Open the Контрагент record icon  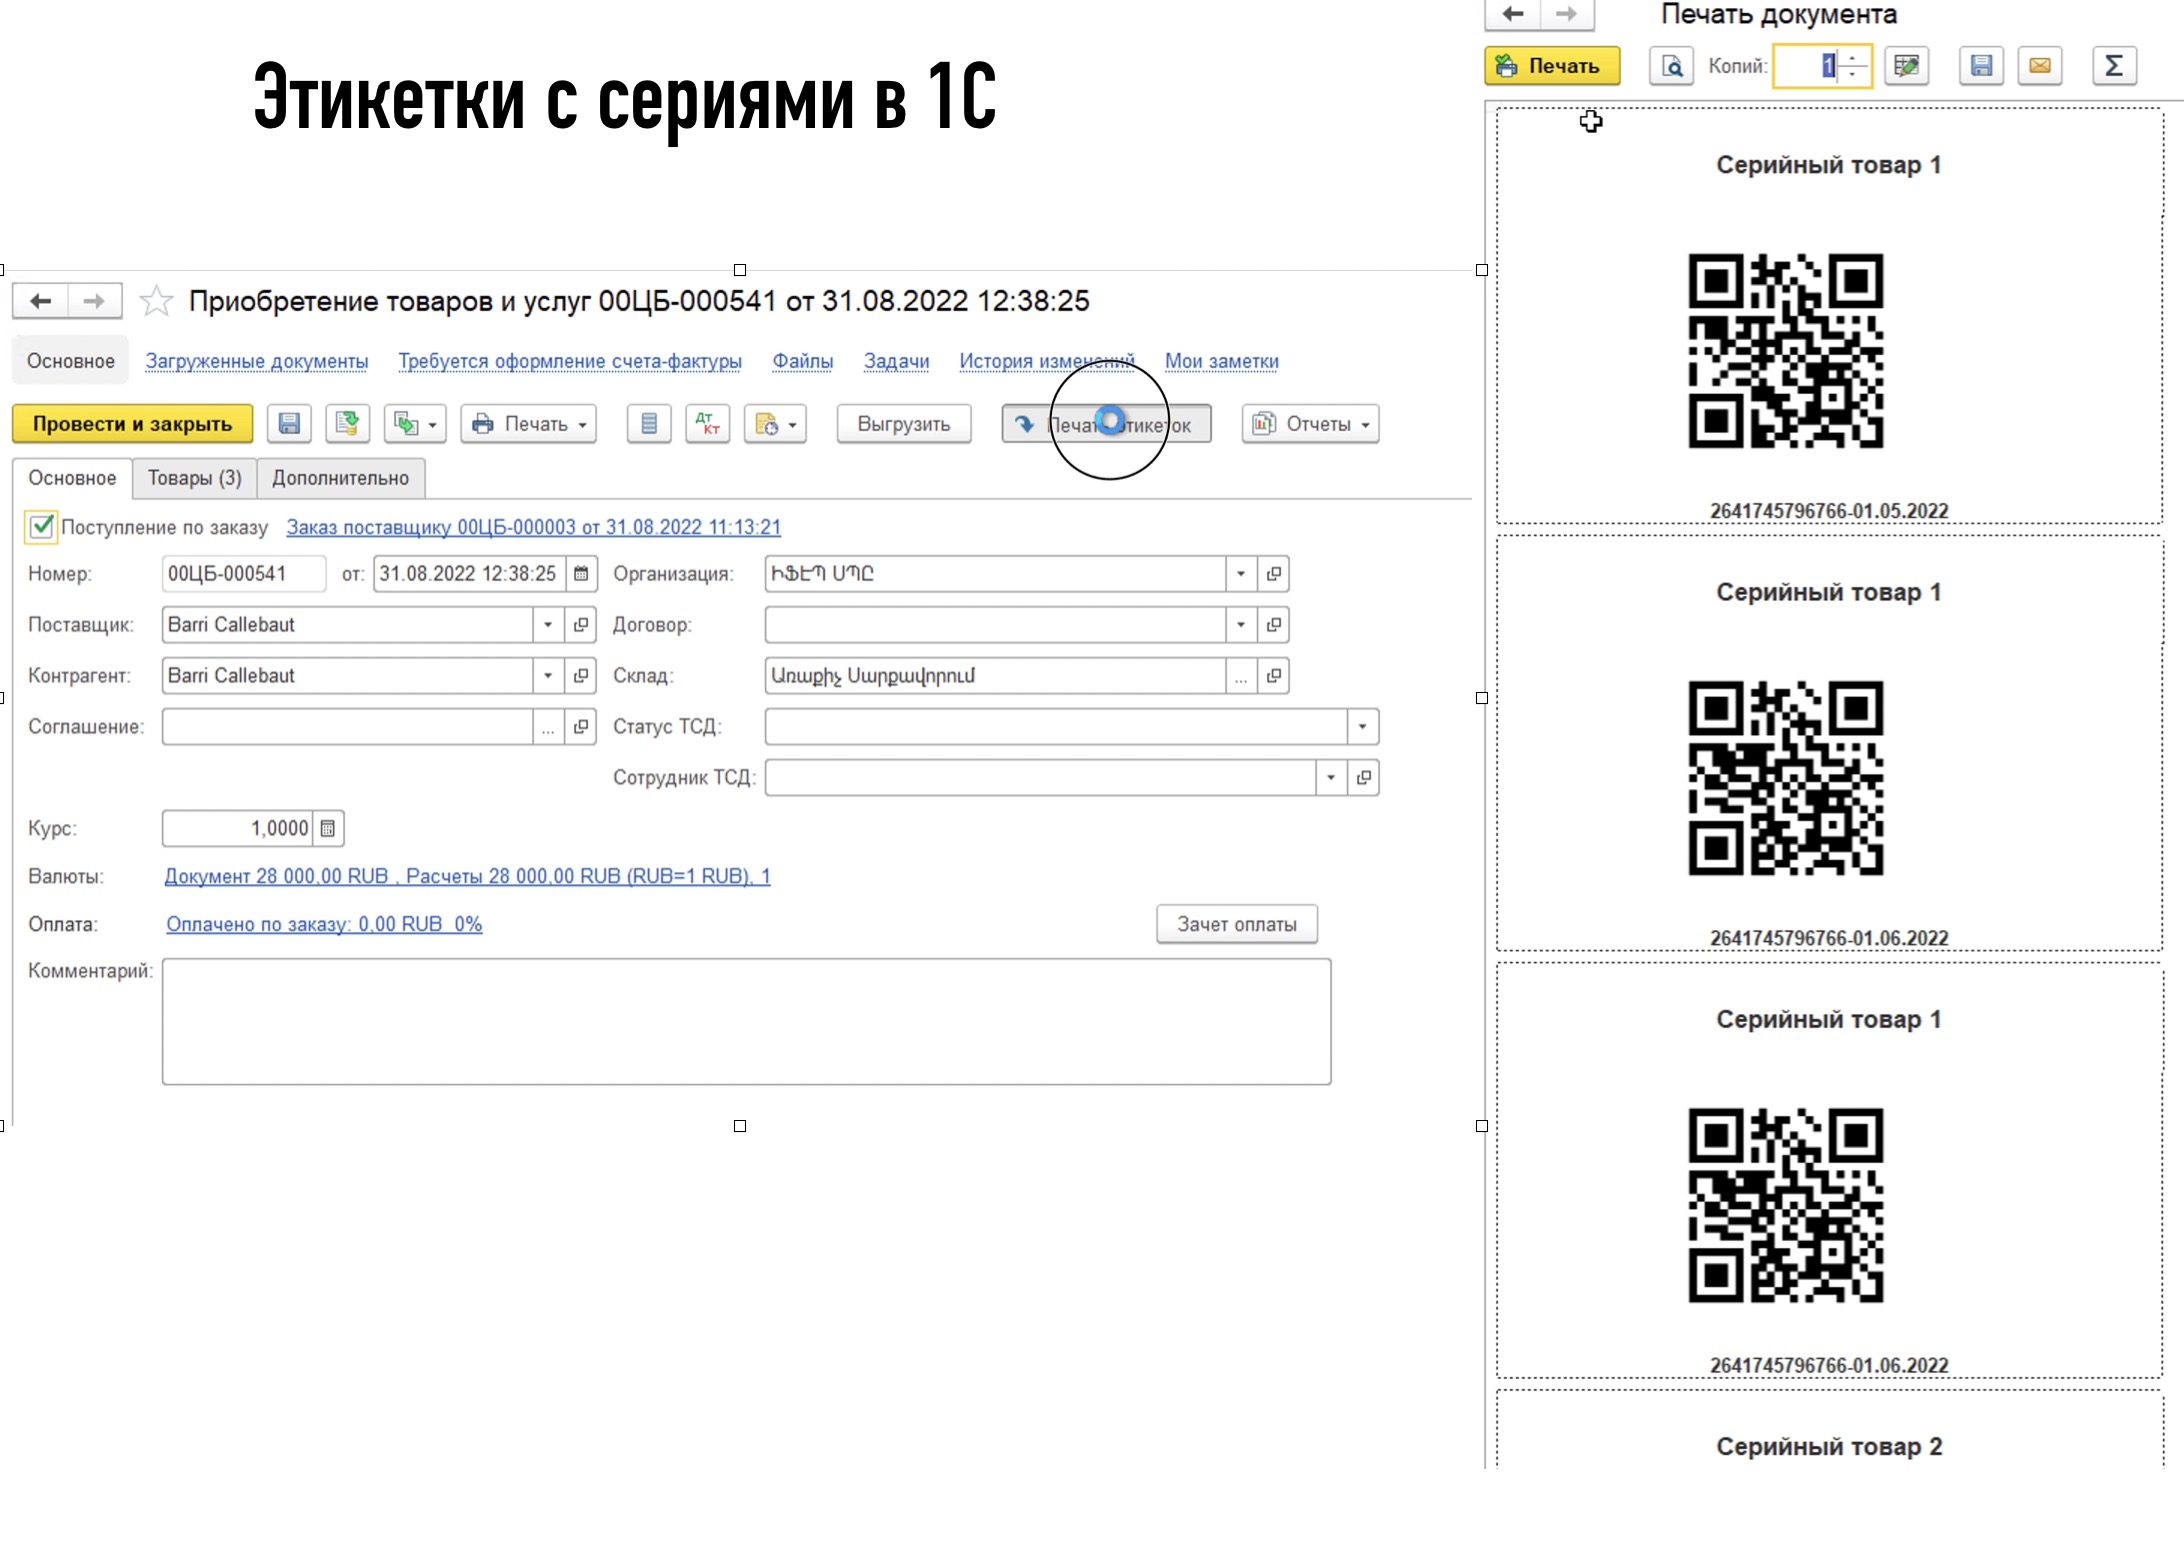(581, 676)
